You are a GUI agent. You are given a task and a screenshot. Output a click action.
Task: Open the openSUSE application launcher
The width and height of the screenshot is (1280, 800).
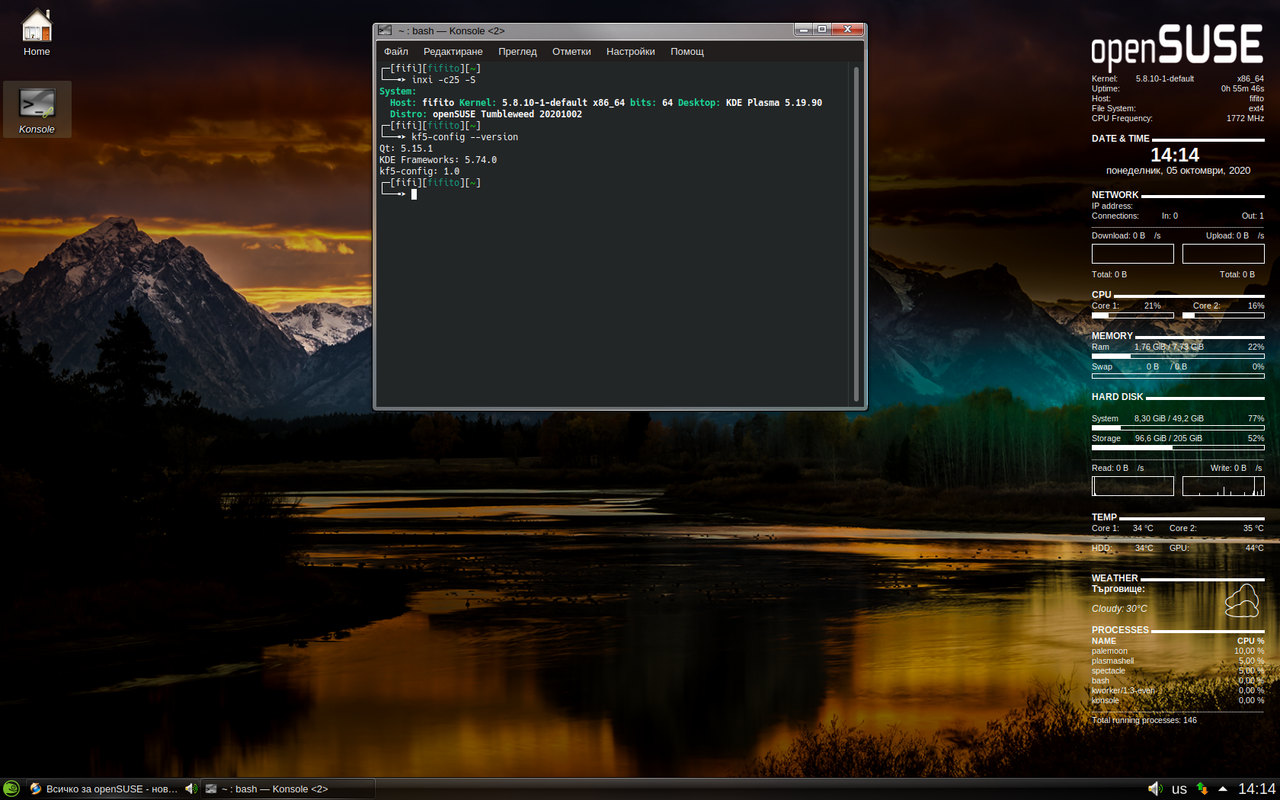tap(11, 789)
